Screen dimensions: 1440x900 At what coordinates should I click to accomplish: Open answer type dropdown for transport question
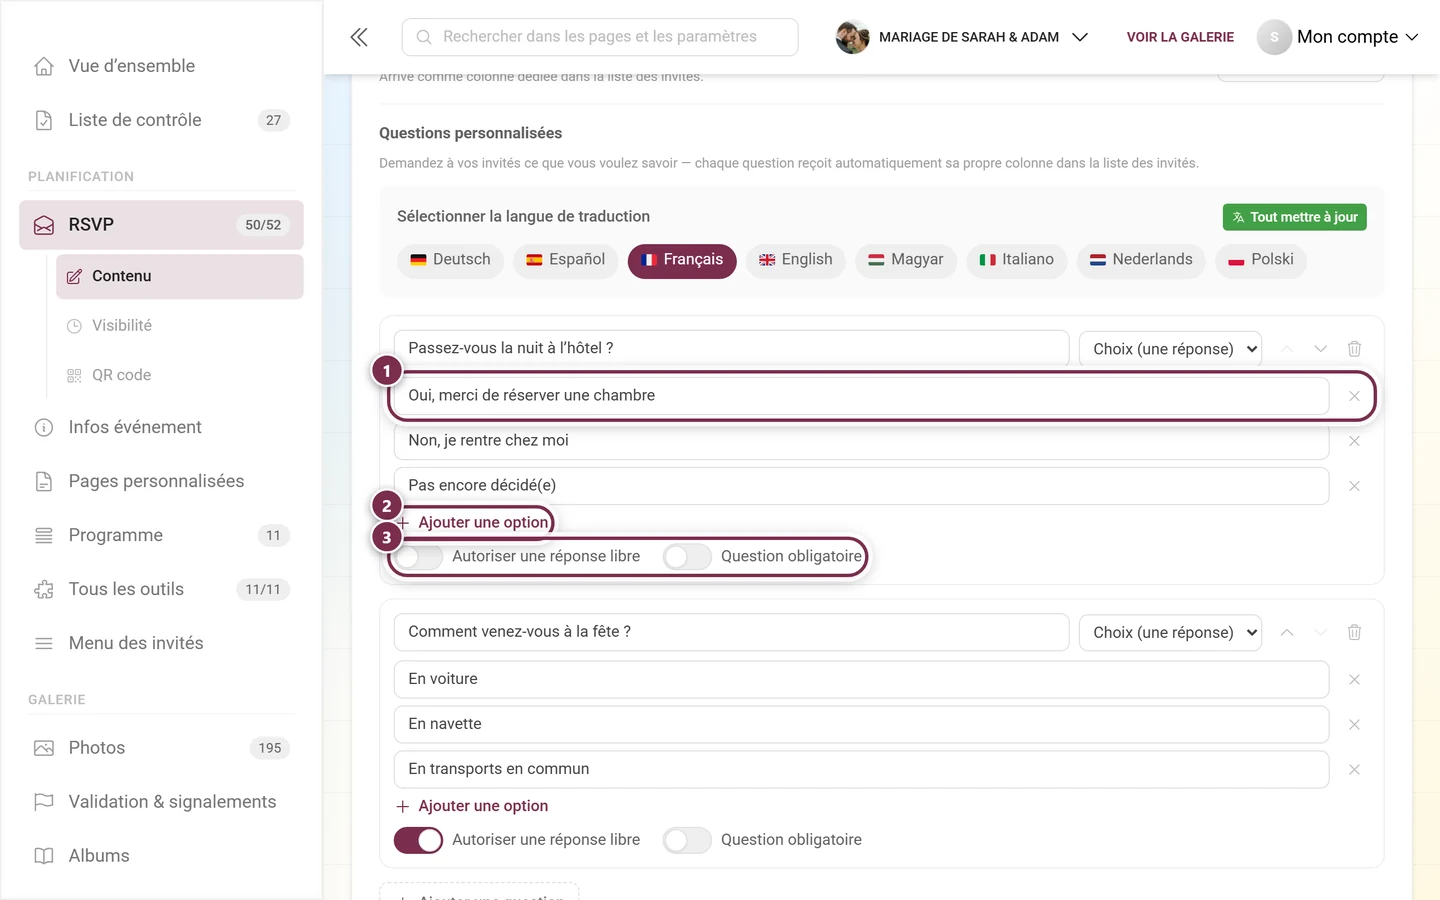pyautogui.click(x=1170, y=632)
